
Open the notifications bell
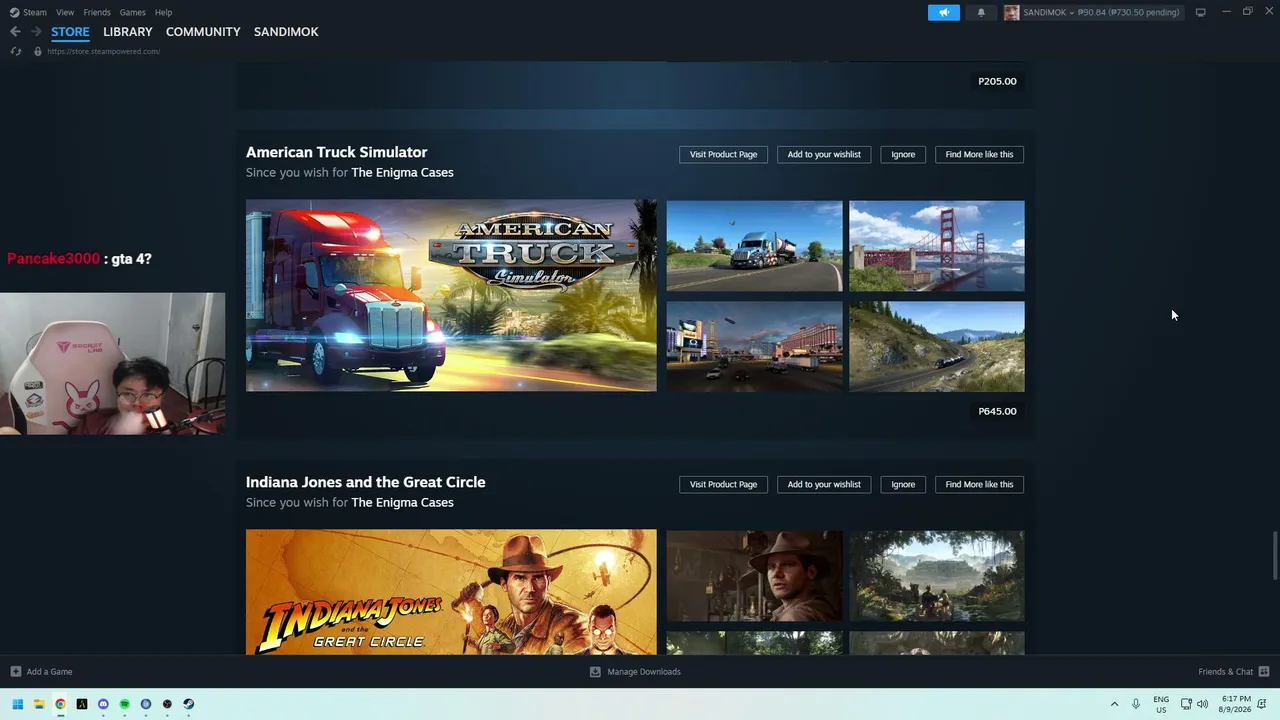coord(981,12)
